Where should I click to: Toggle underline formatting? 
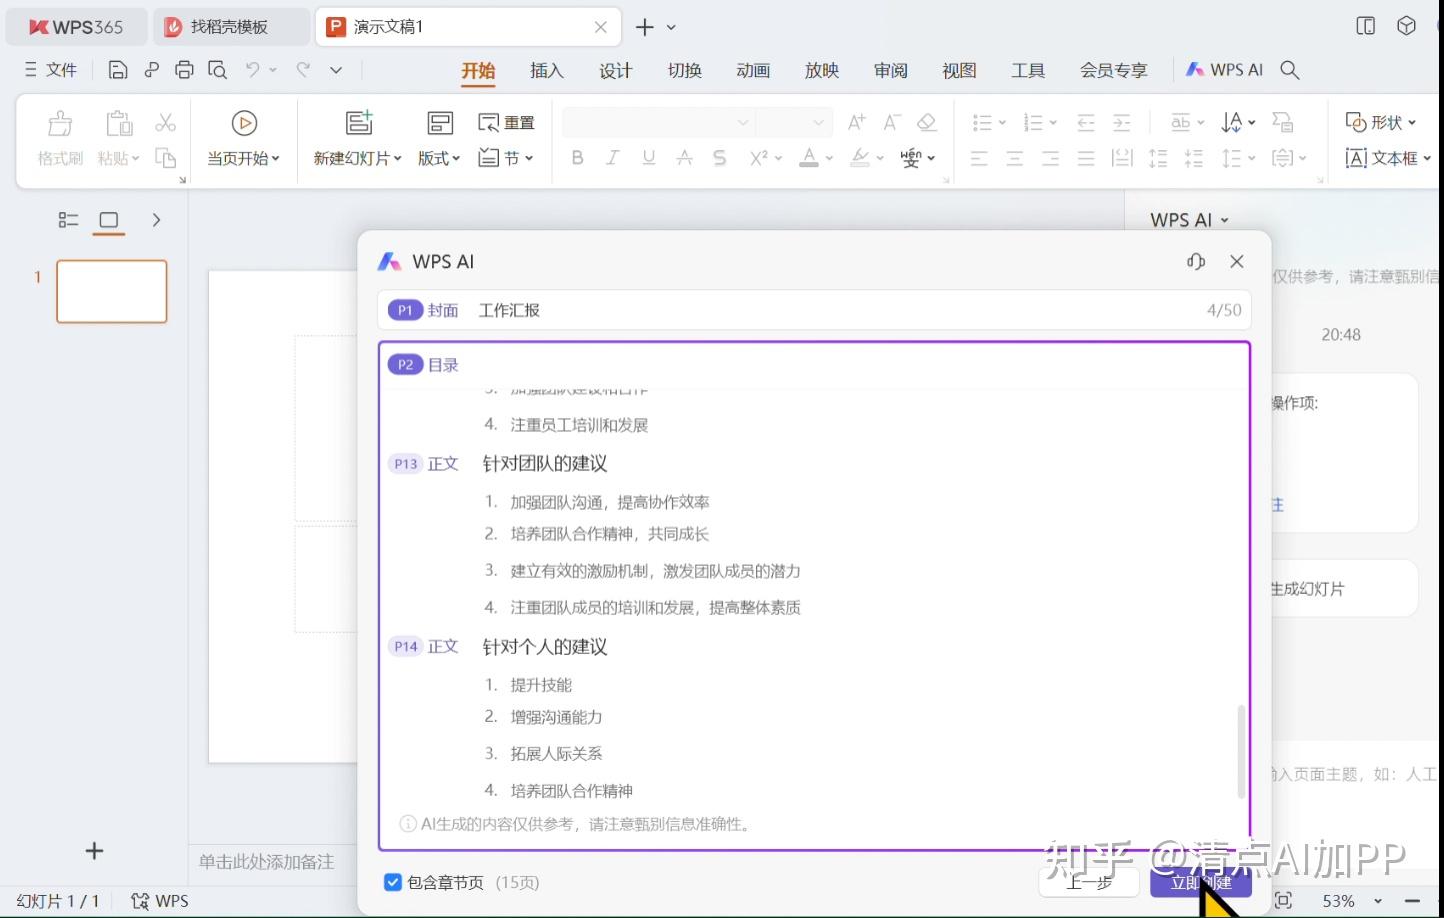pos(648,157)
